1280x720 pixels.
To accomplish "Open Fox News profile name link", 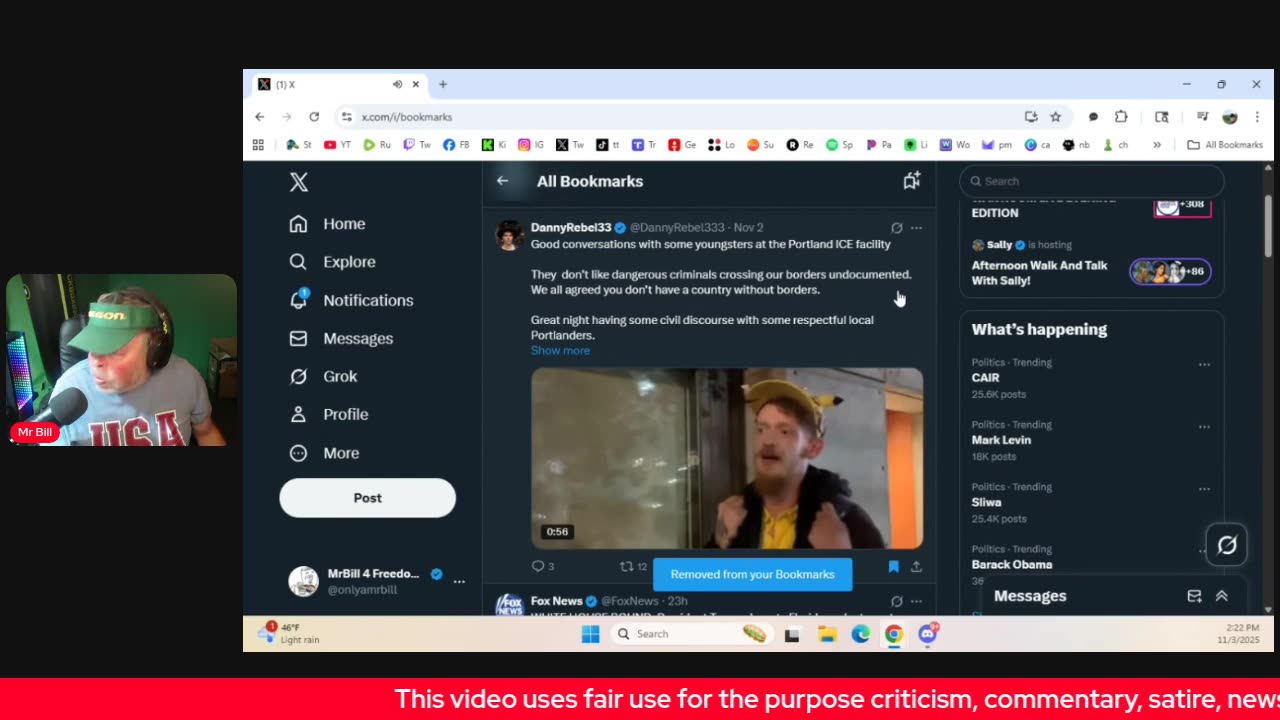I will (x=557, y=601).
